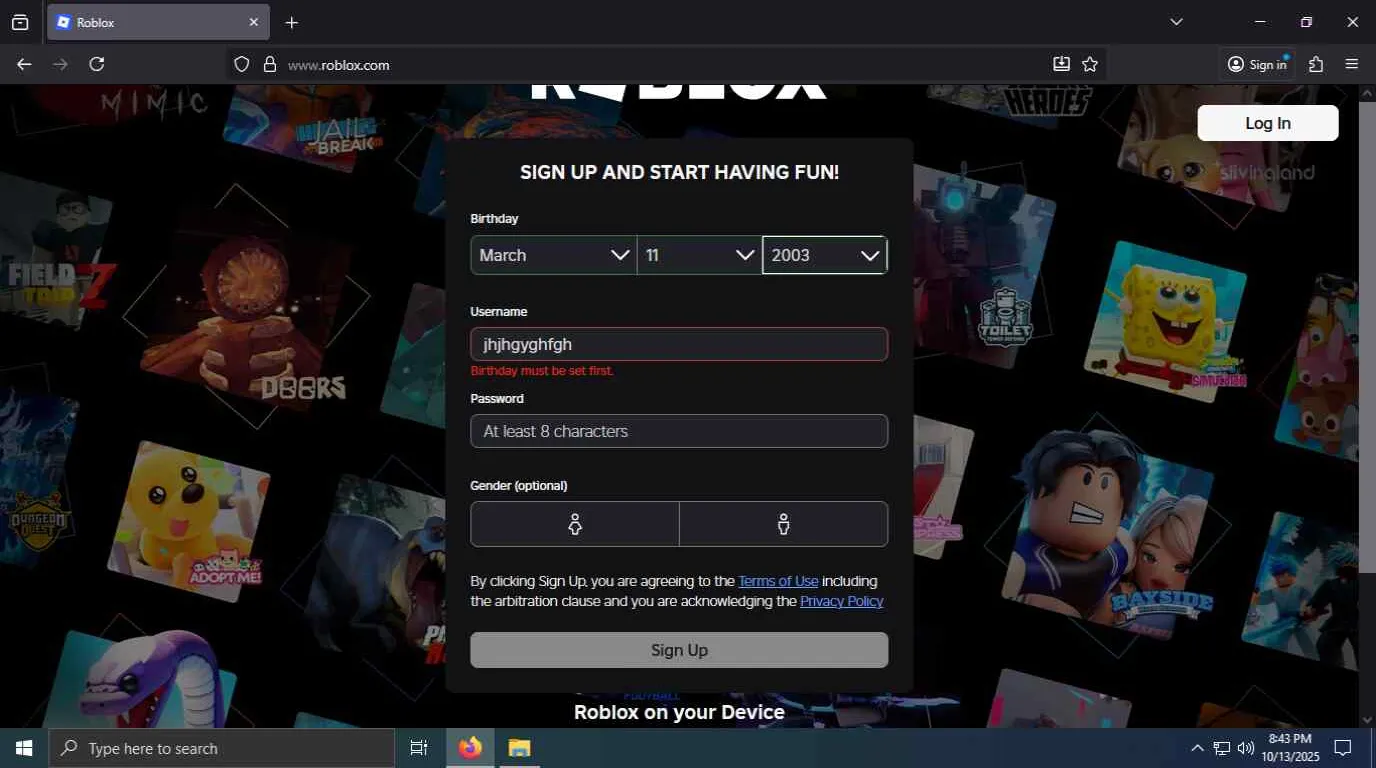
Task: Close the Roblox tab
Action: [253, 22]
